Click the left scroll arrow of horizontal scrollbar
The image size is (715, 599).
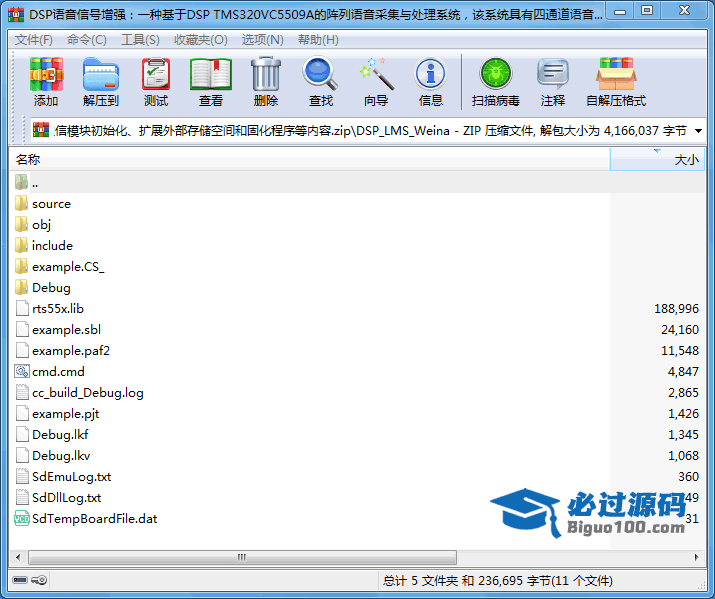click(x=18, y=557)
